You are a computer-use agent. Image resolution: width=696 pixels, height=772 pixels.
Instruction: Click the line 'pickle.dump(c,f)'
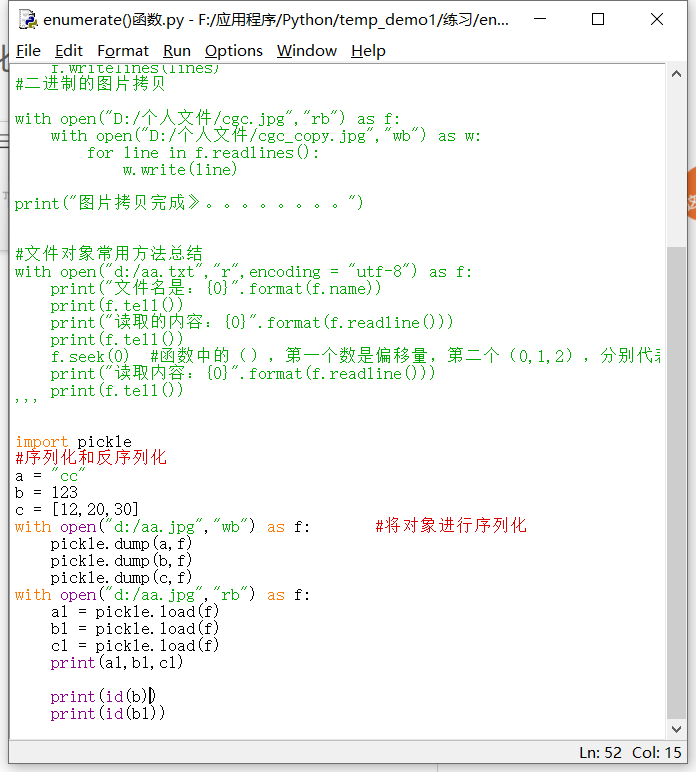coord(121,578)
